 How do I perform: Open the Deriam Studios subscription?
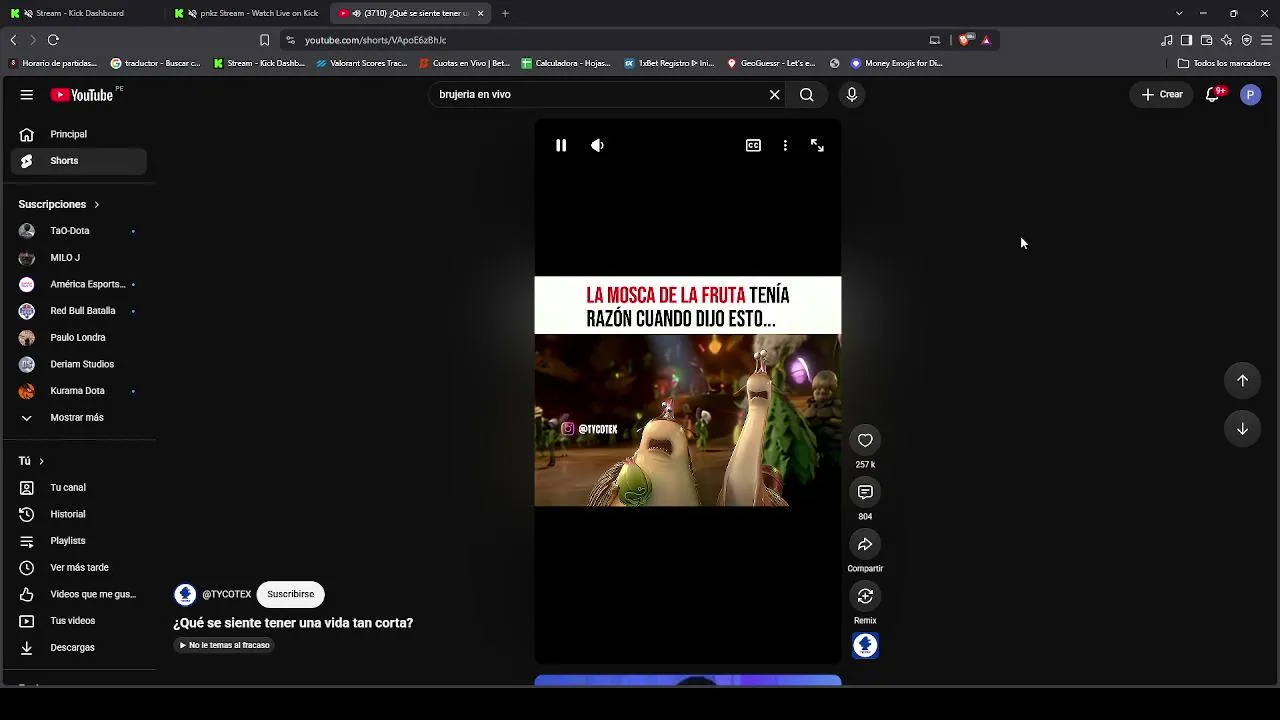pos(79,364)
